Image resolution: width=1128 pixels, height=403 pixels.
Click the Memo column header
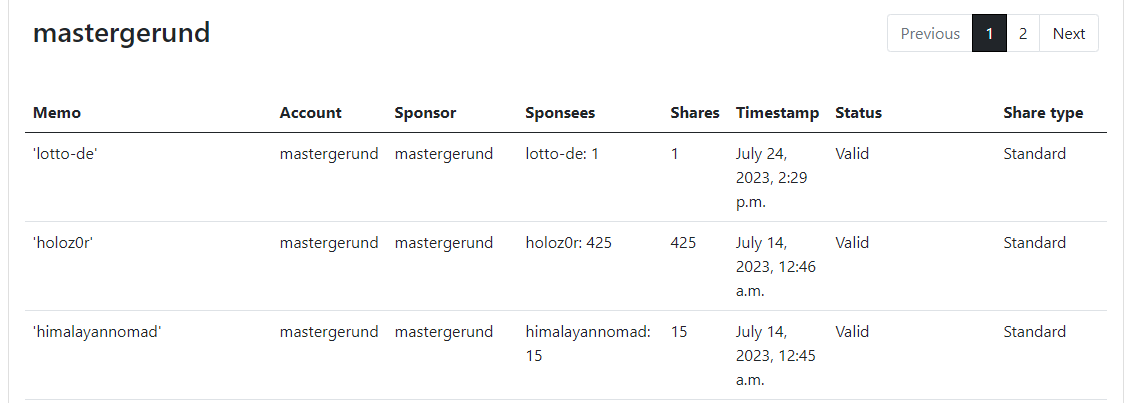point(57,113)
